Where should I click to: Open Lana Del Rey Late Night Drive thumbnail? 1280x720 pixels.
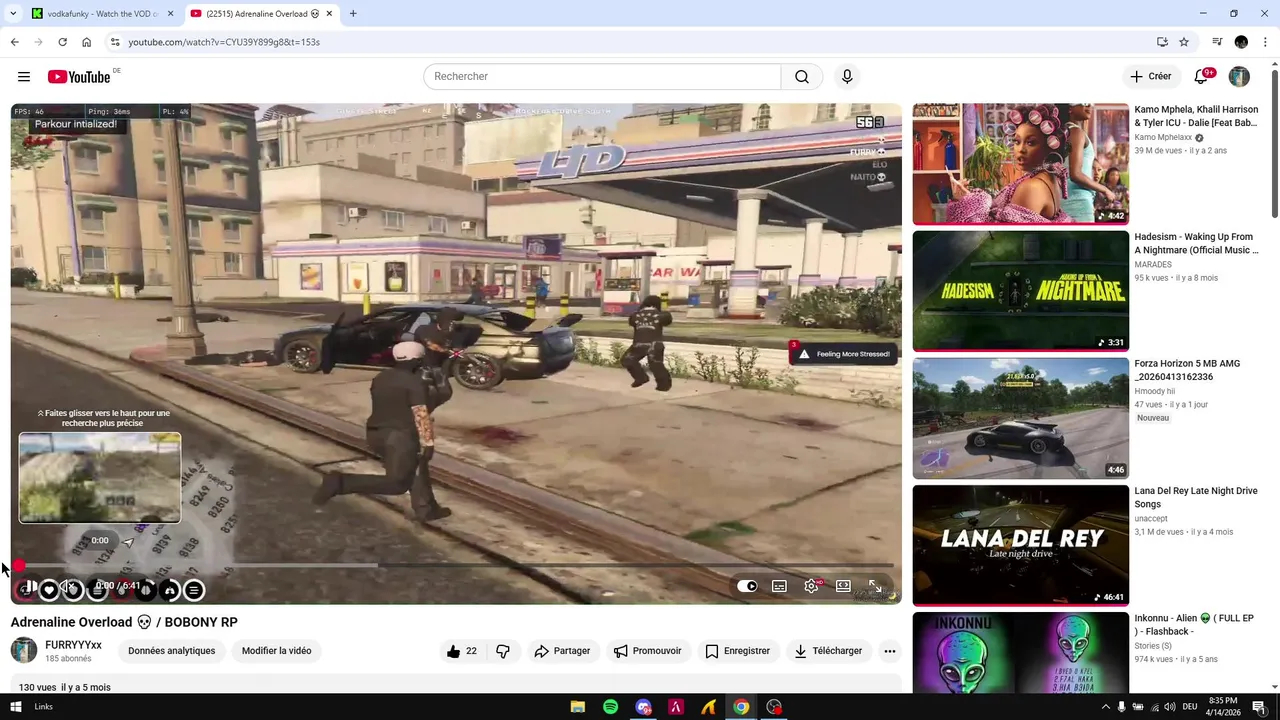pyautogui.click(x=1020, y=545)
